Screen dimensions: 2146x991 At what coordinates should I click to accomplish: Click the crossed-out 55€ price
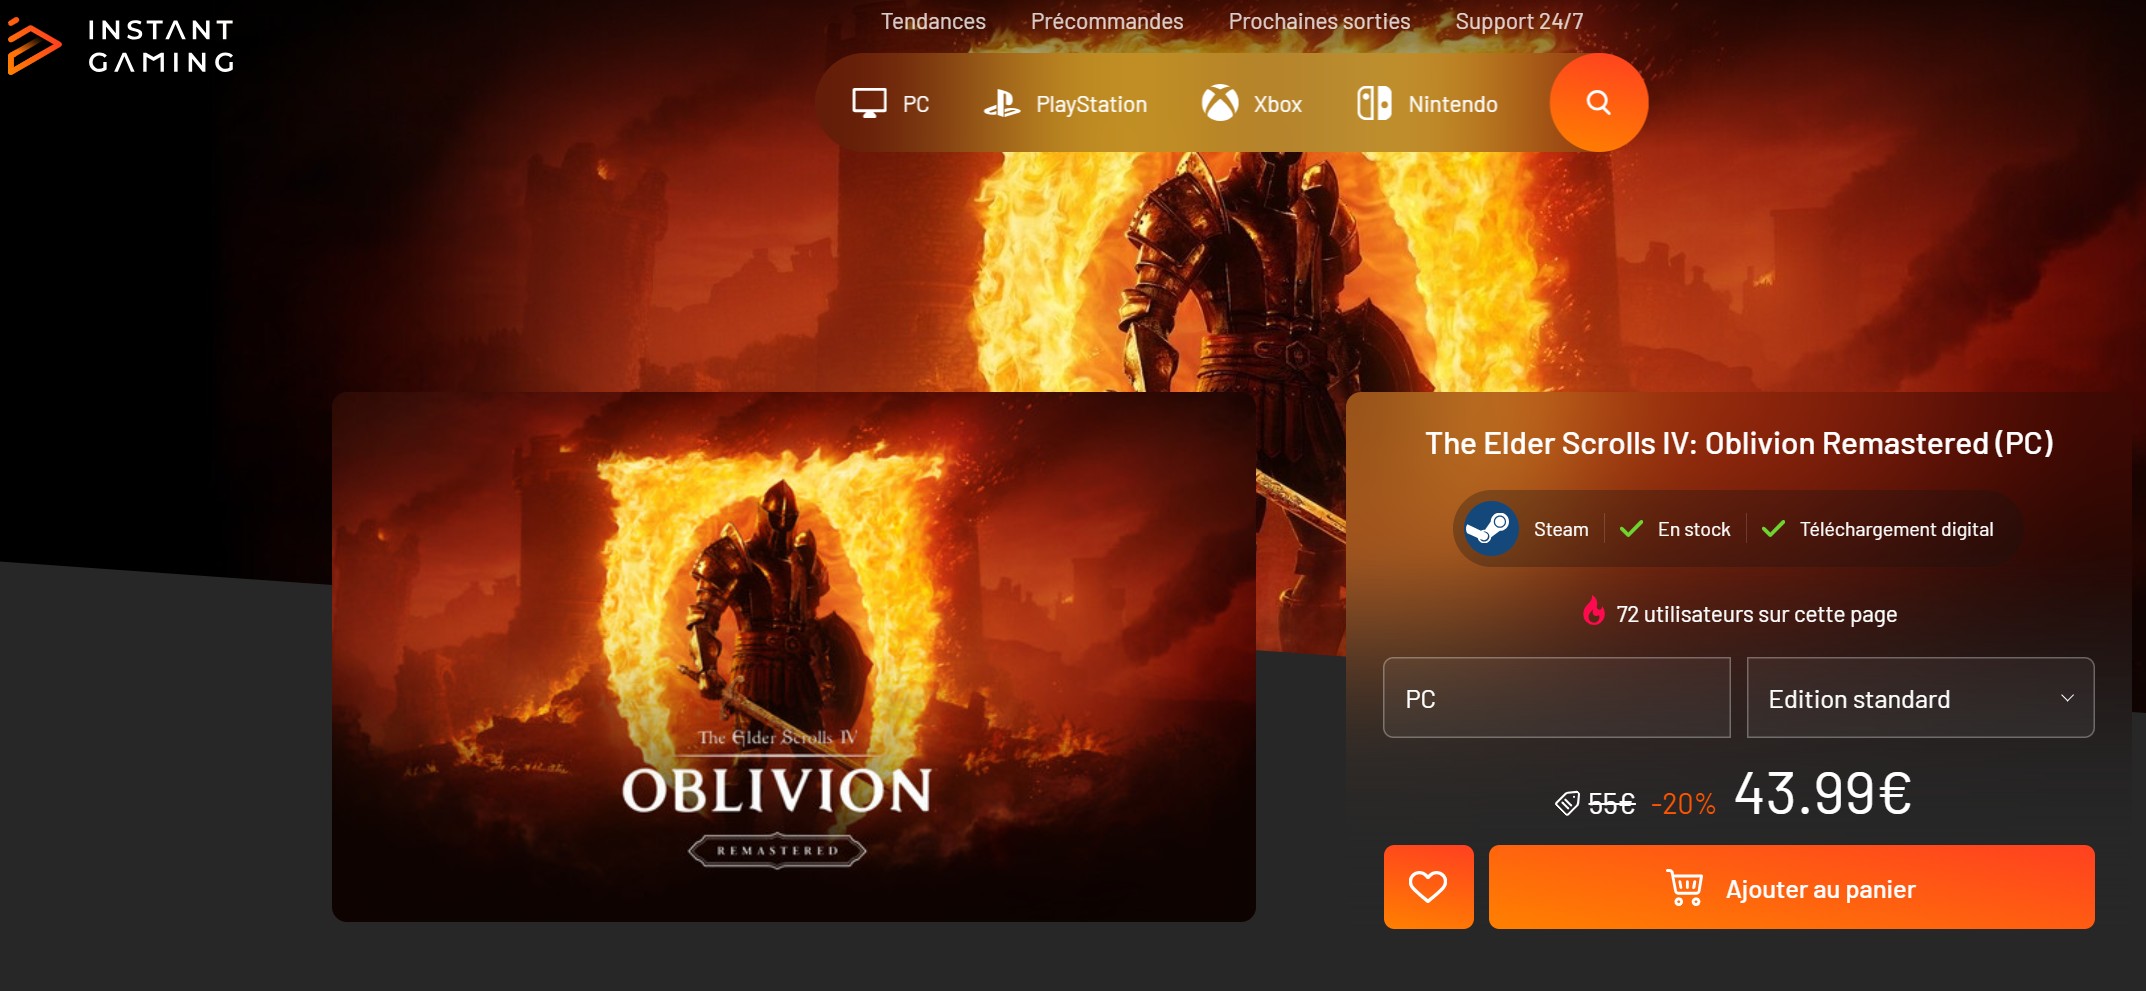[1611, 803]
